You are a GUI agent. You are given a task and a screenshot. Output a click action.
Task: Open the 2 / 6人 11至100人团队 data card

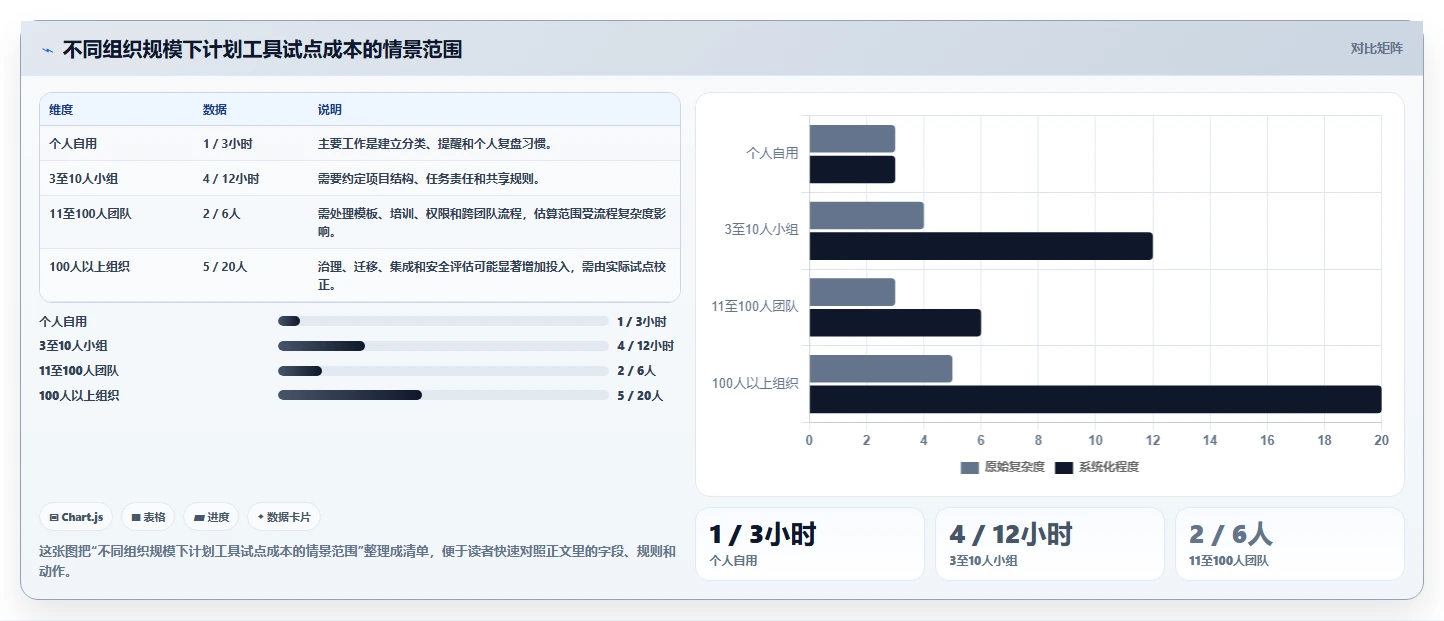[x=1290, y=544]
